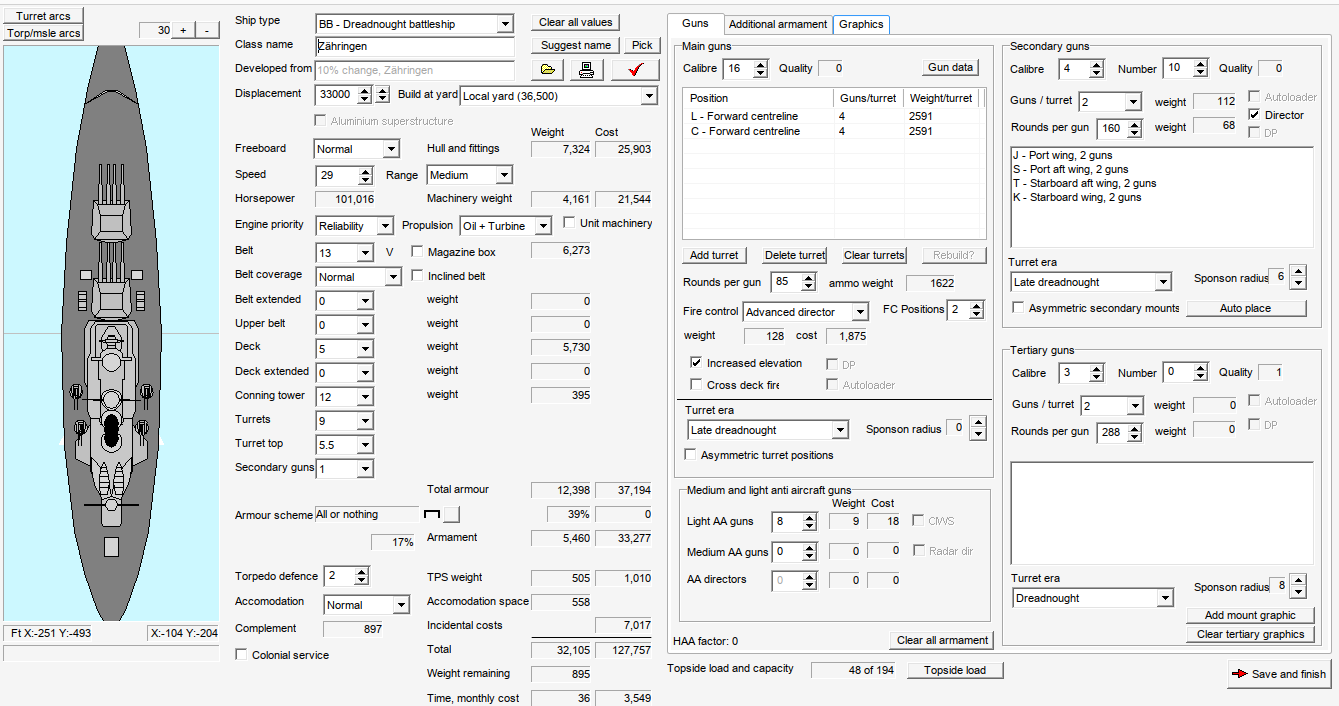Increase FC Positions with up arrow

tap(976, 305)
